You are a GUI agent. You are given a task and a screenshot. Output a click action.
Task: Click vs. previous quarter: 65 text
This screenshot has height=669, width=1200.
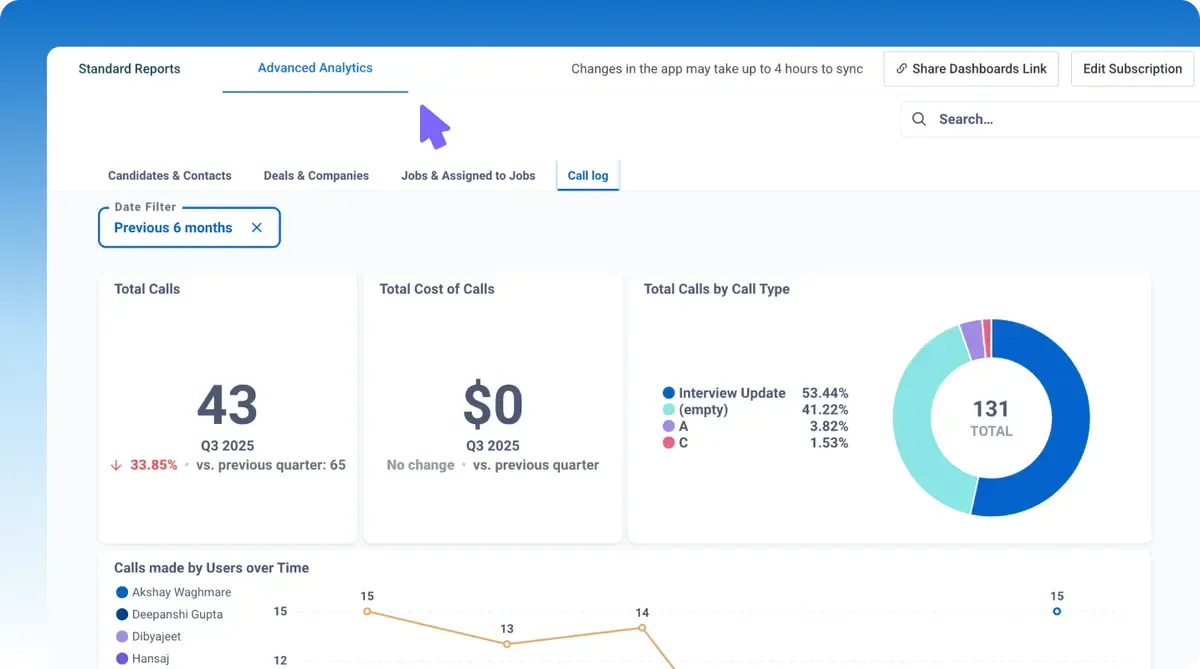tap(271, 465)
